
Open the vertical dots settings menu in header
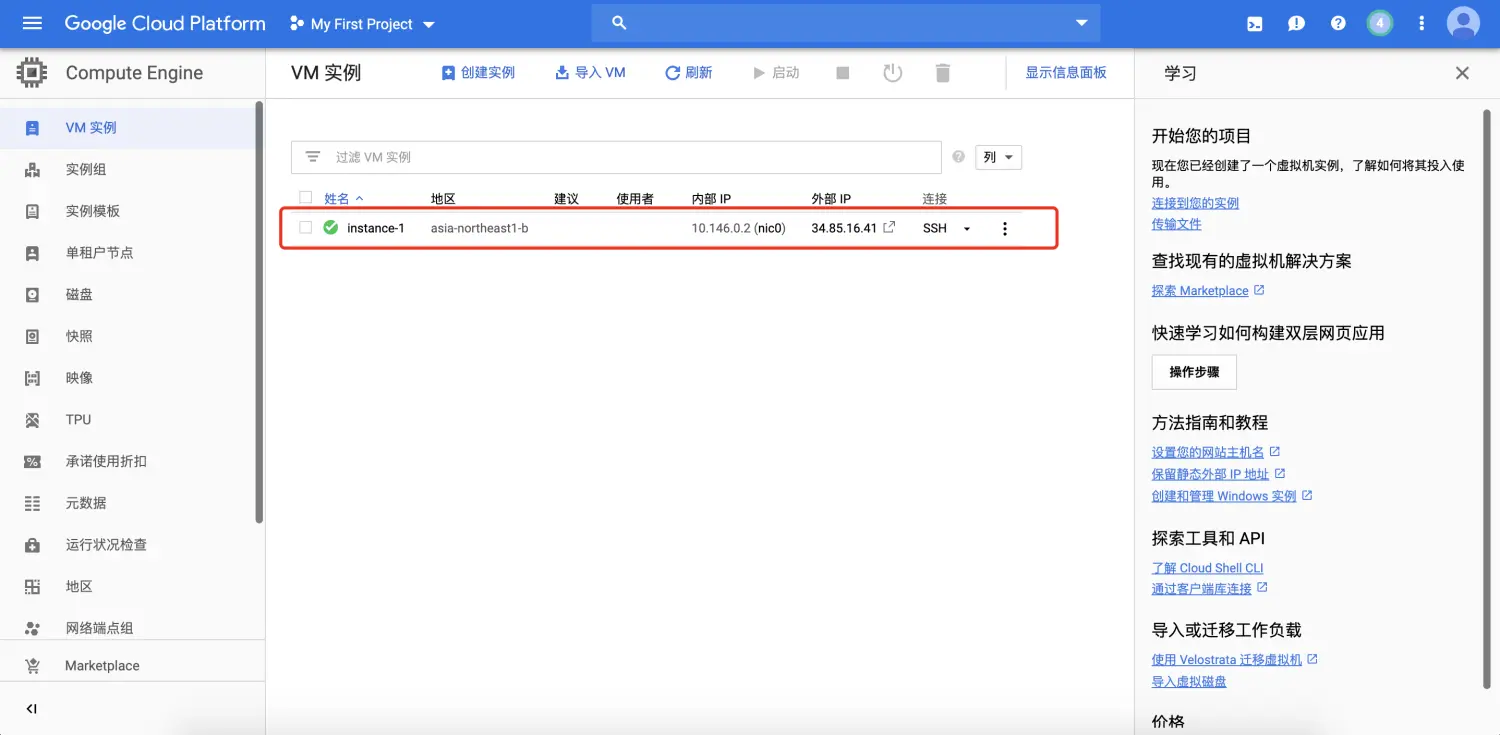coord(1422,23)
